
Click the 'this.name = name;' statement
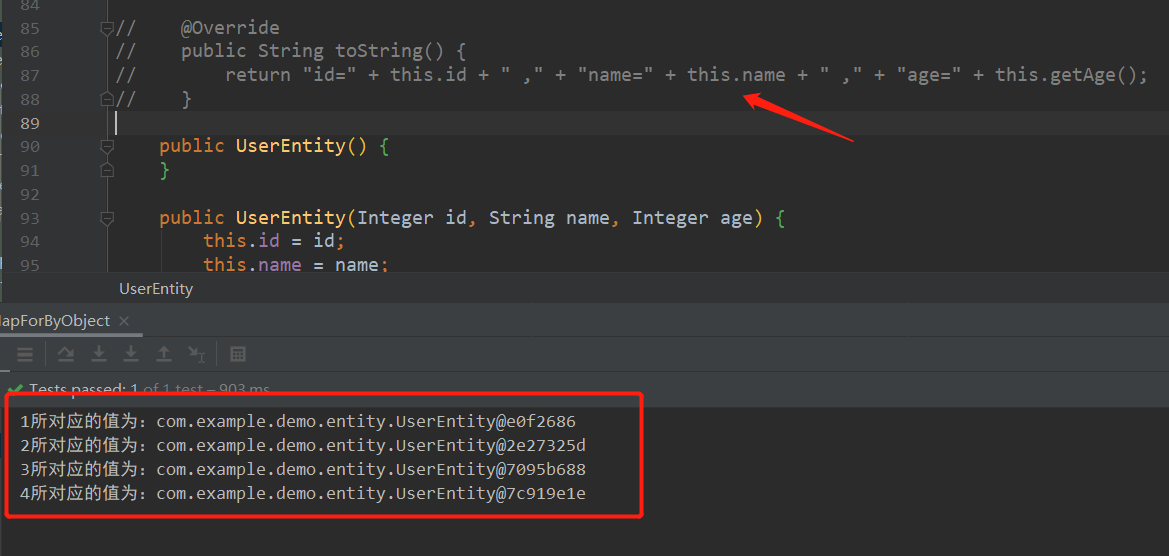click(296, 265)
